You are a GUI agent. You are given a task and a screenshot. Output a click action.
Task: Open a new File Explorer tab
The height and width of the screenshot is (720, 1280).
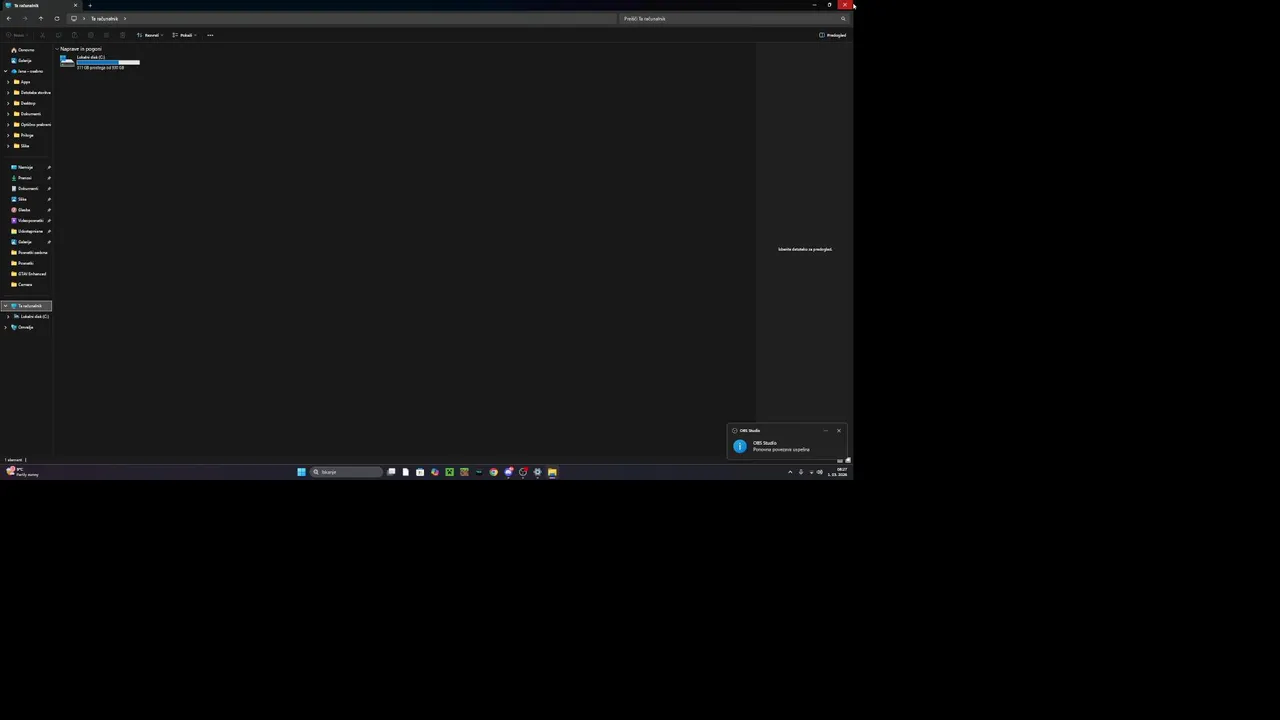coord(89,5)
